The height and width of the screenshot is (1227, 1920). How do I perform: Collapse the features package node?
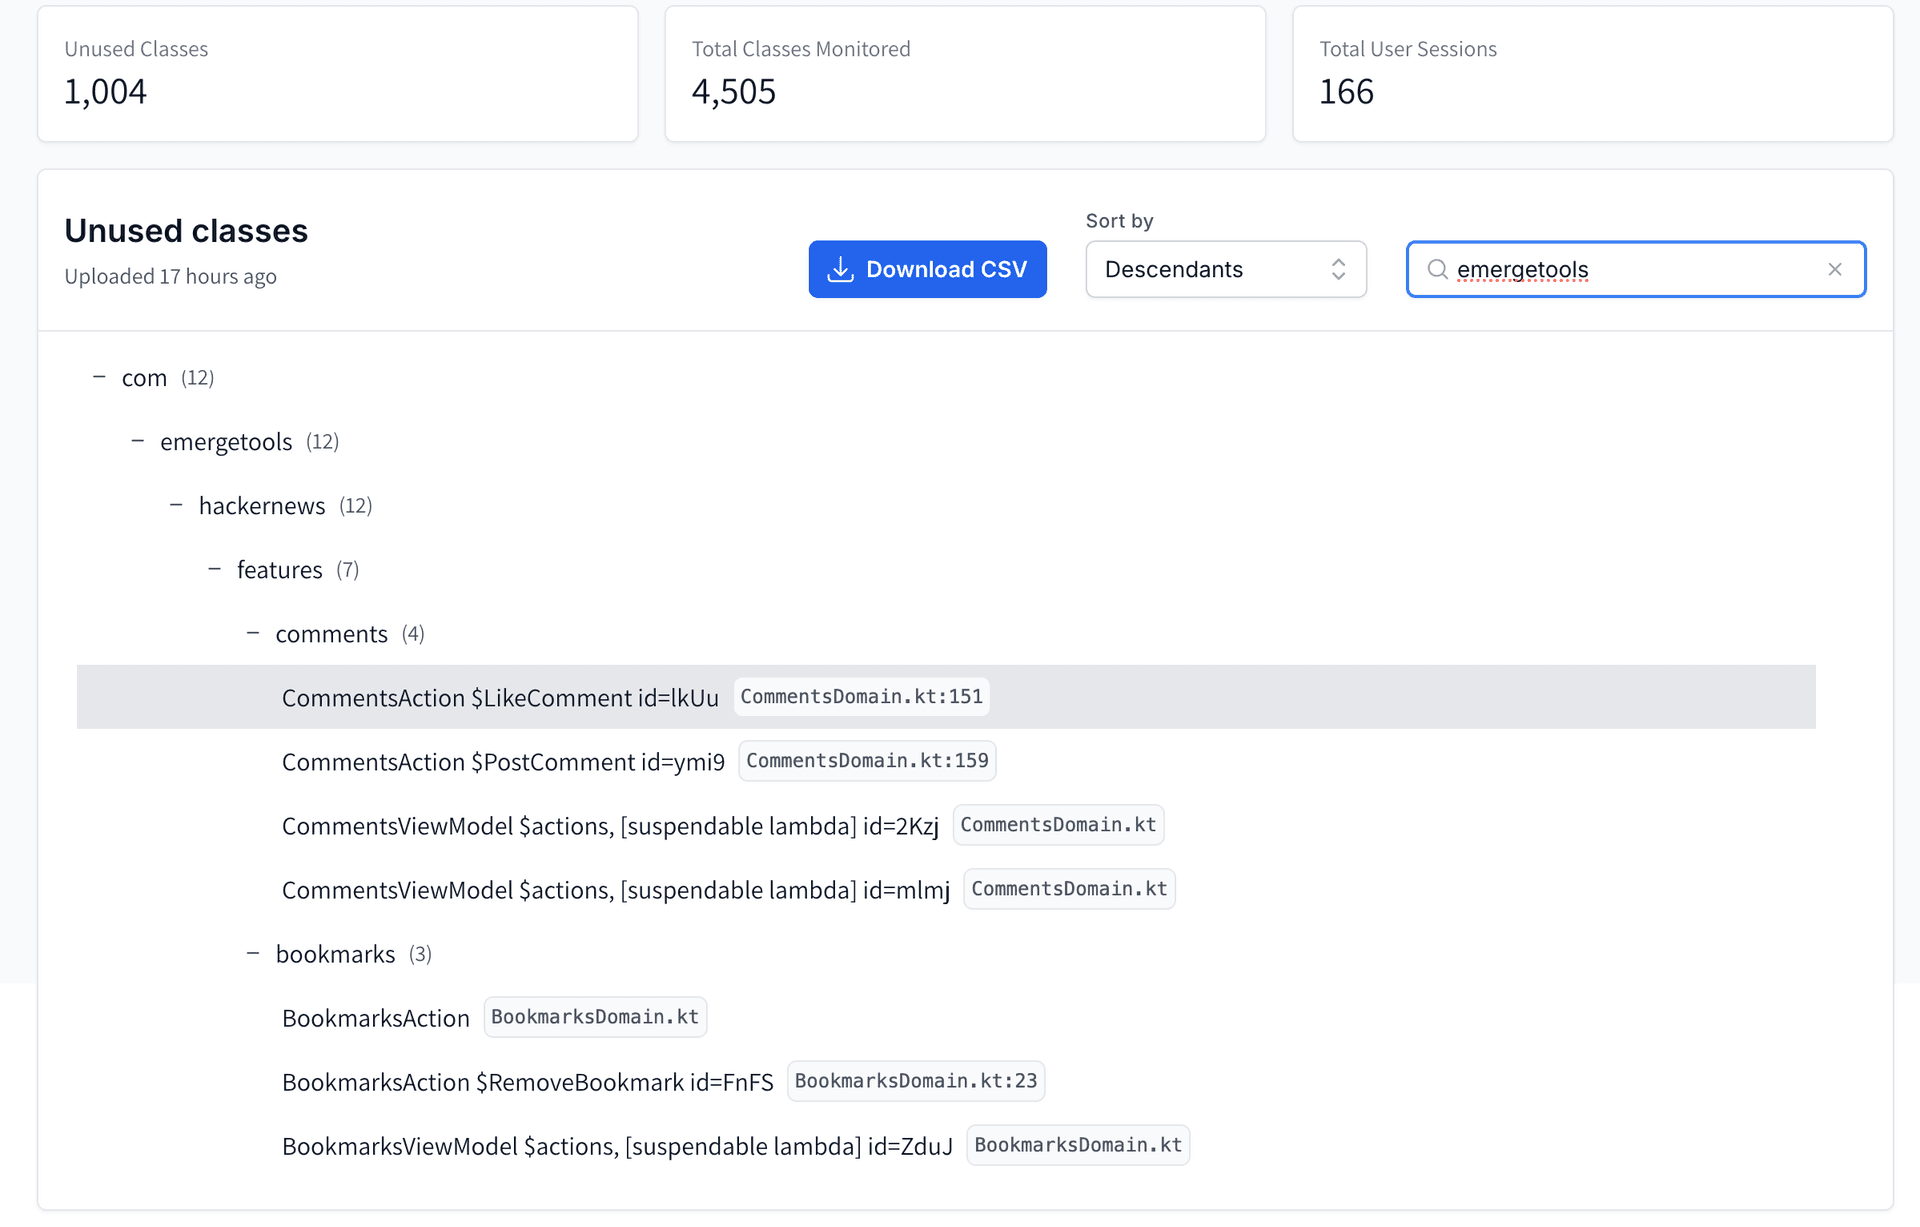point(214,568)
